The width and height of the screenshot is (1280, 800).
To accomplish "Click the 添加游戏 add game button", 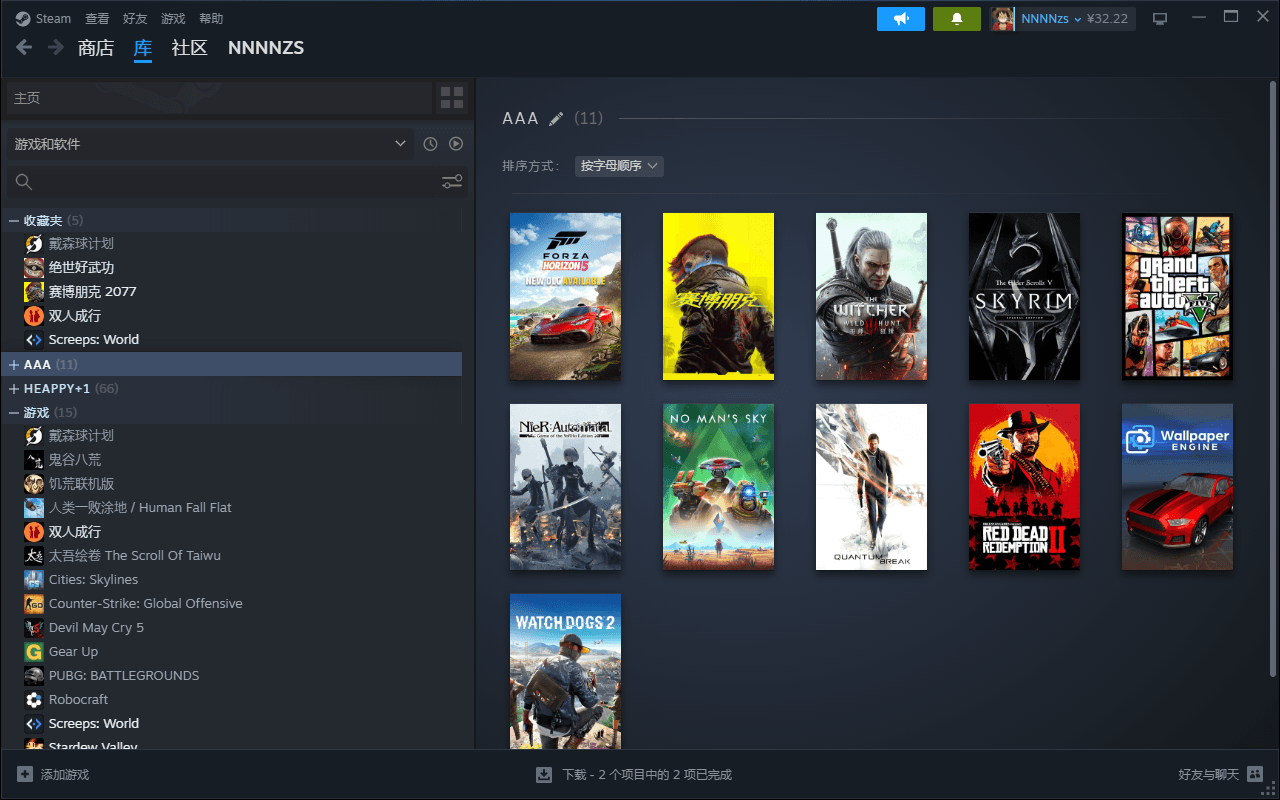I will pos(53,774).
